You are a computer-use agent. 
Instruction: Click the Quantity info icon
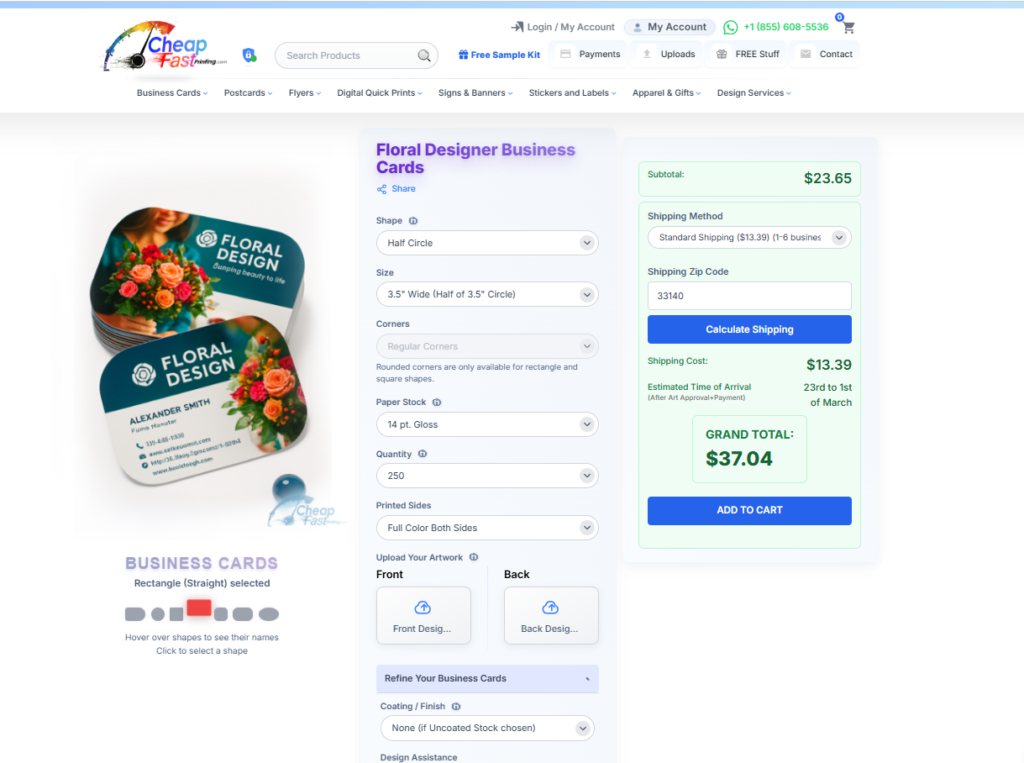423,454
